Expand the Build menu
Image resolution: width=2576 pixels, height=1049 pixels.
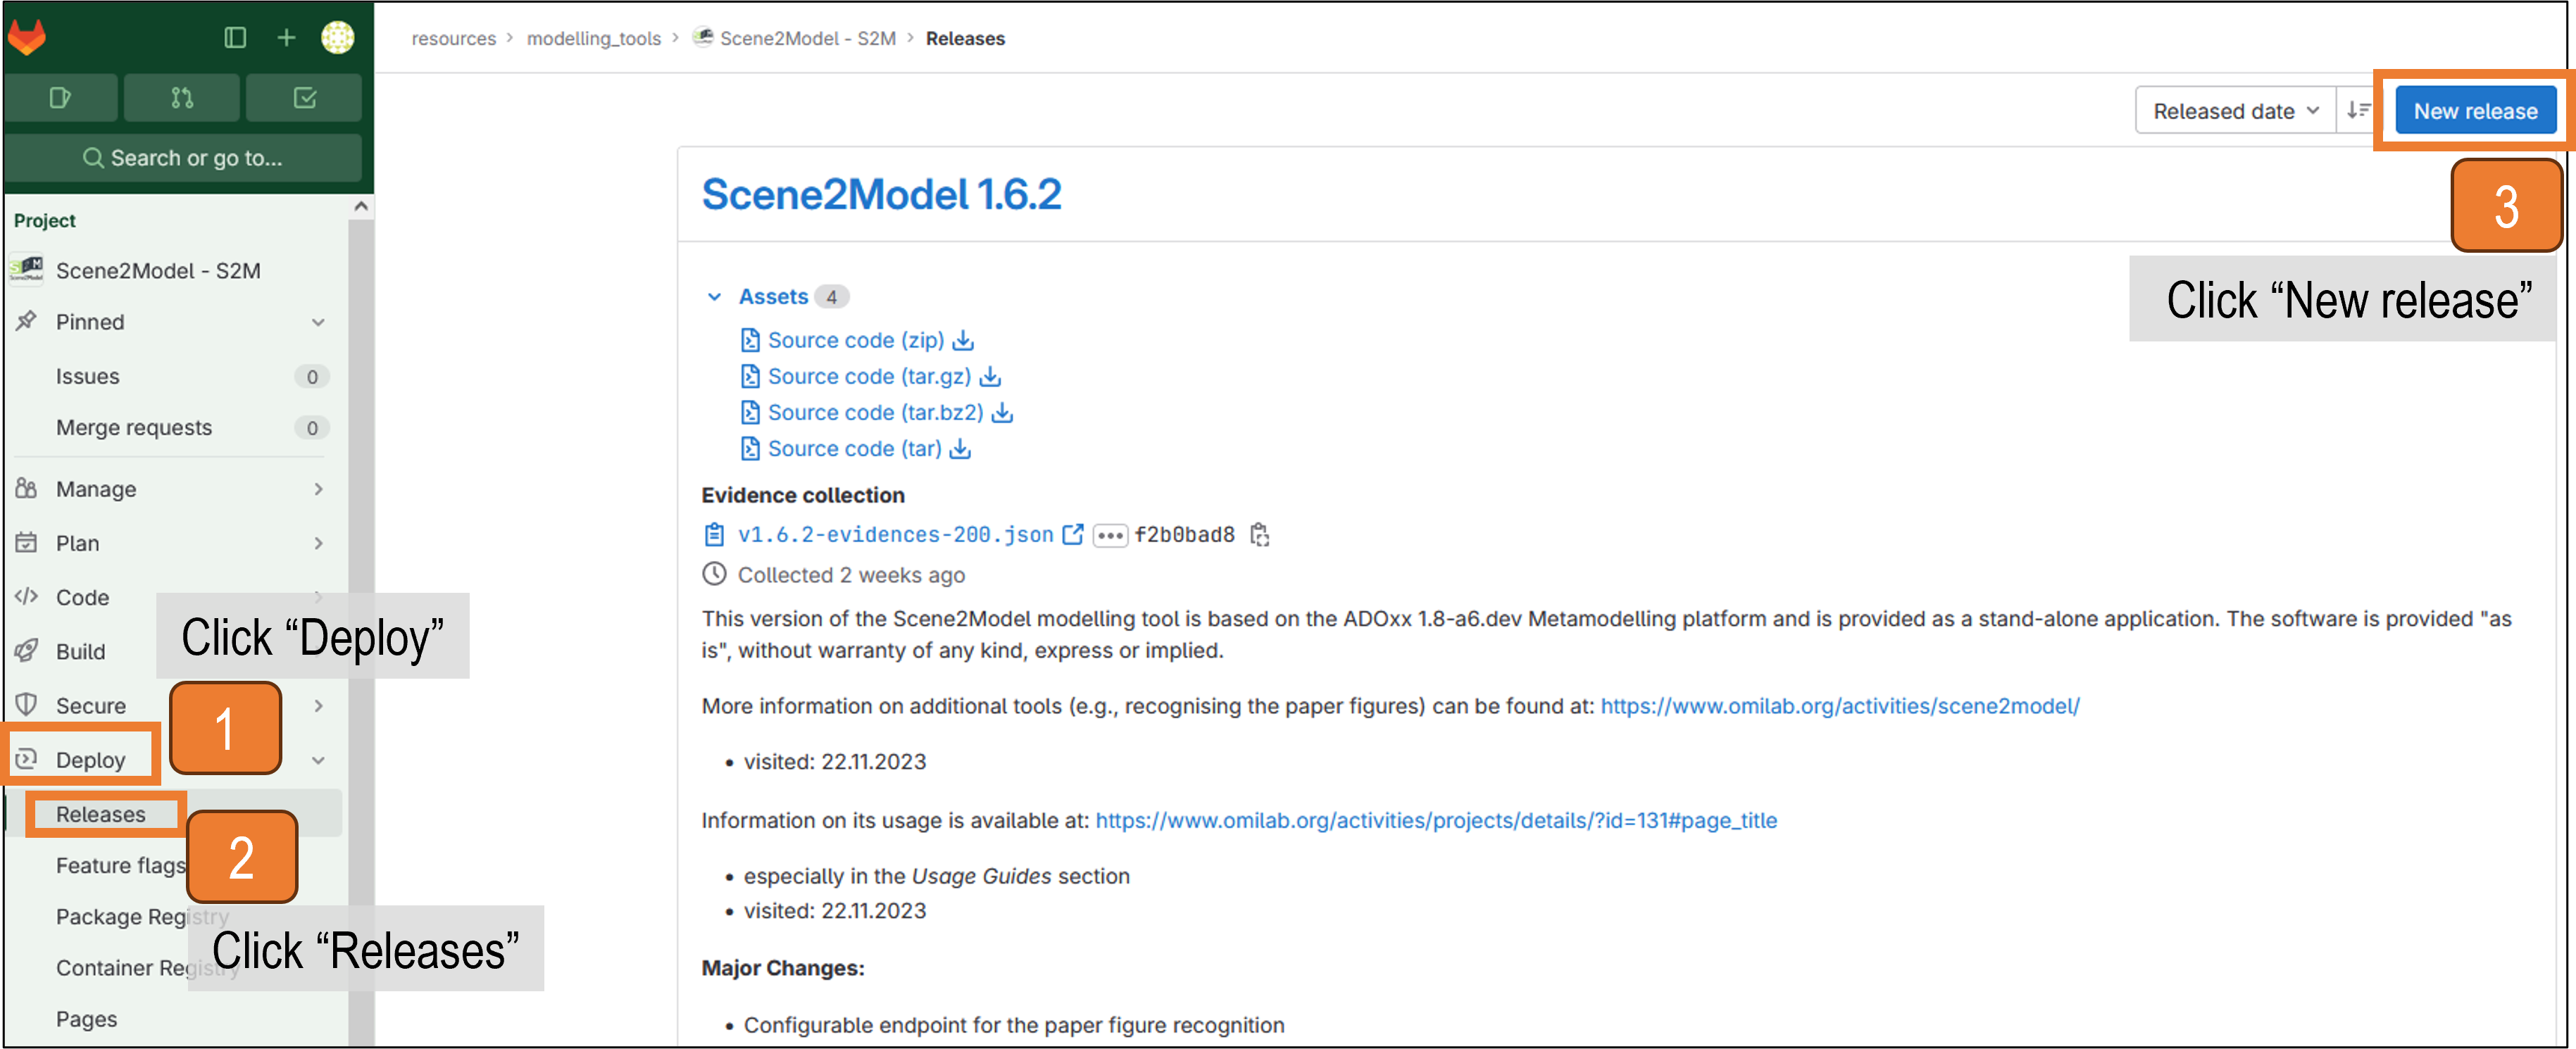80,652
